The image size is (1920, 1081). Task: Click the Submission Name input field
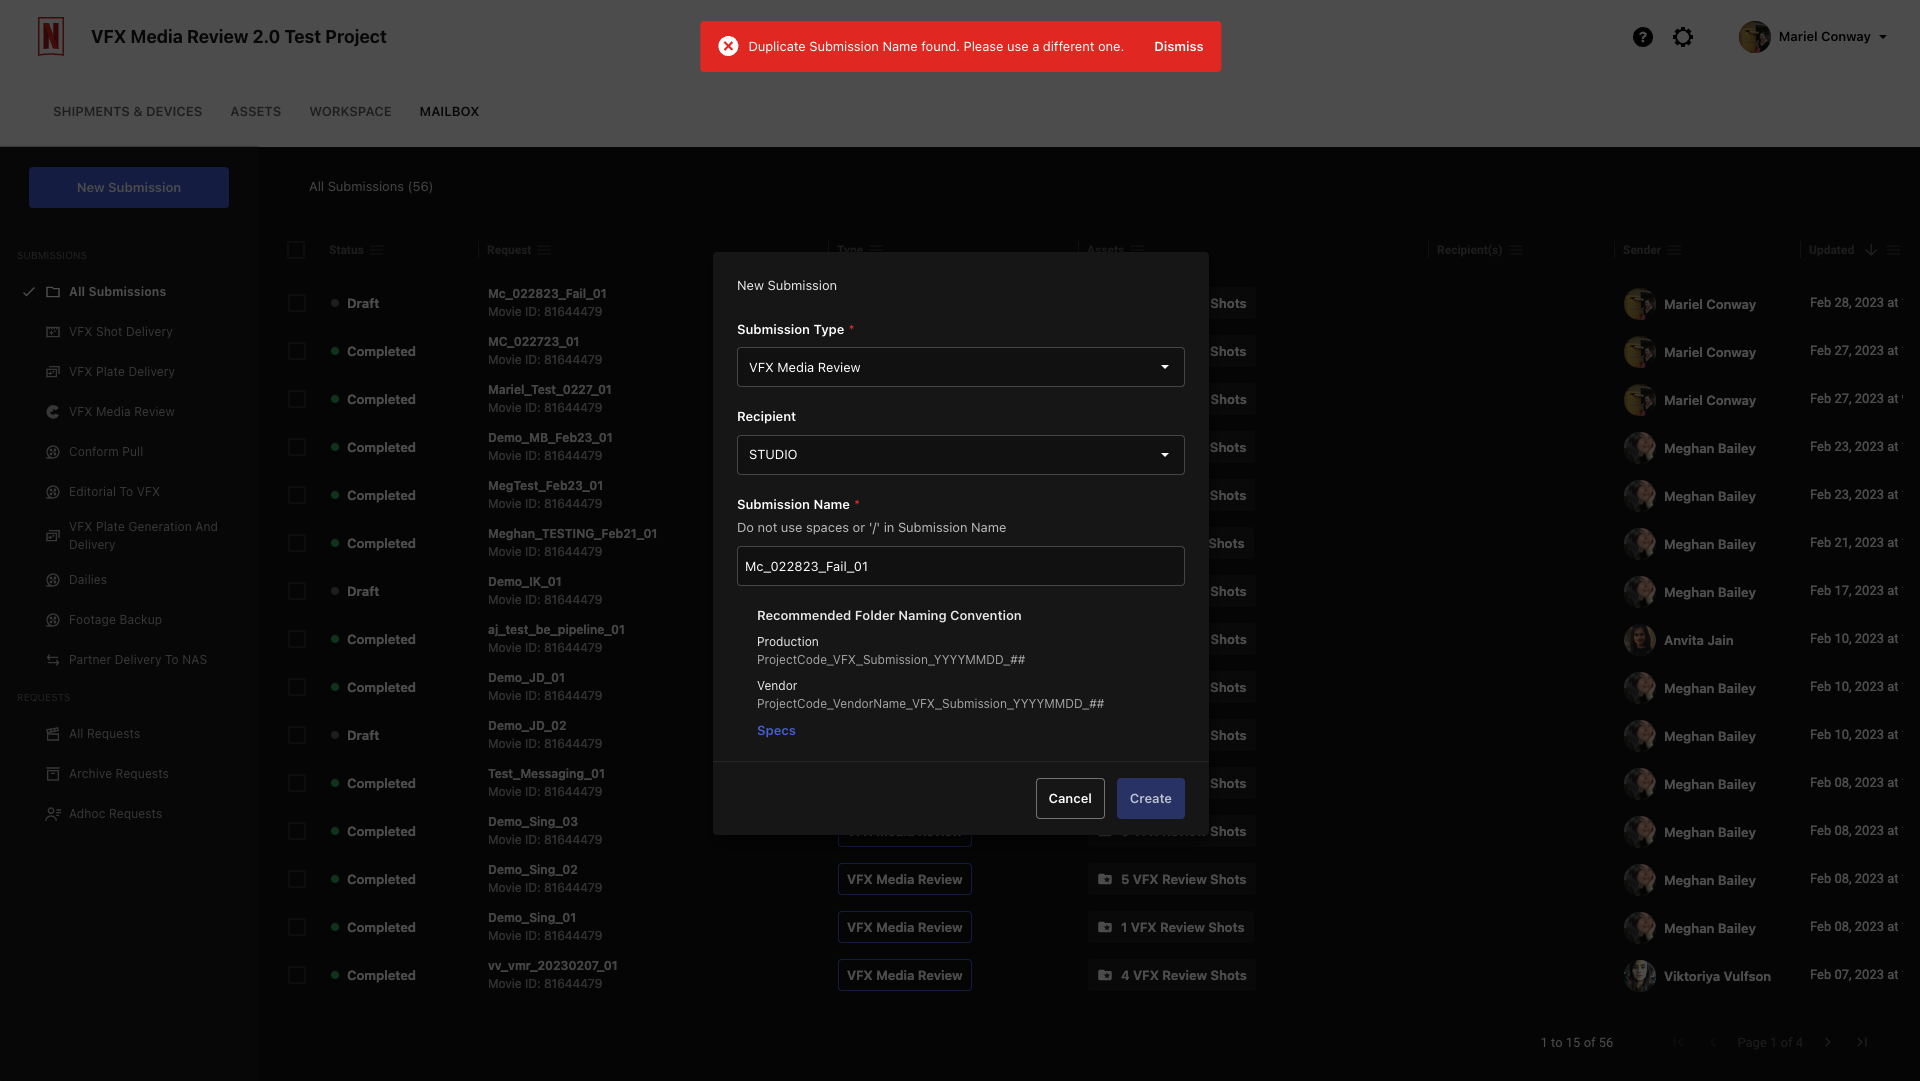tap(960, 566)
